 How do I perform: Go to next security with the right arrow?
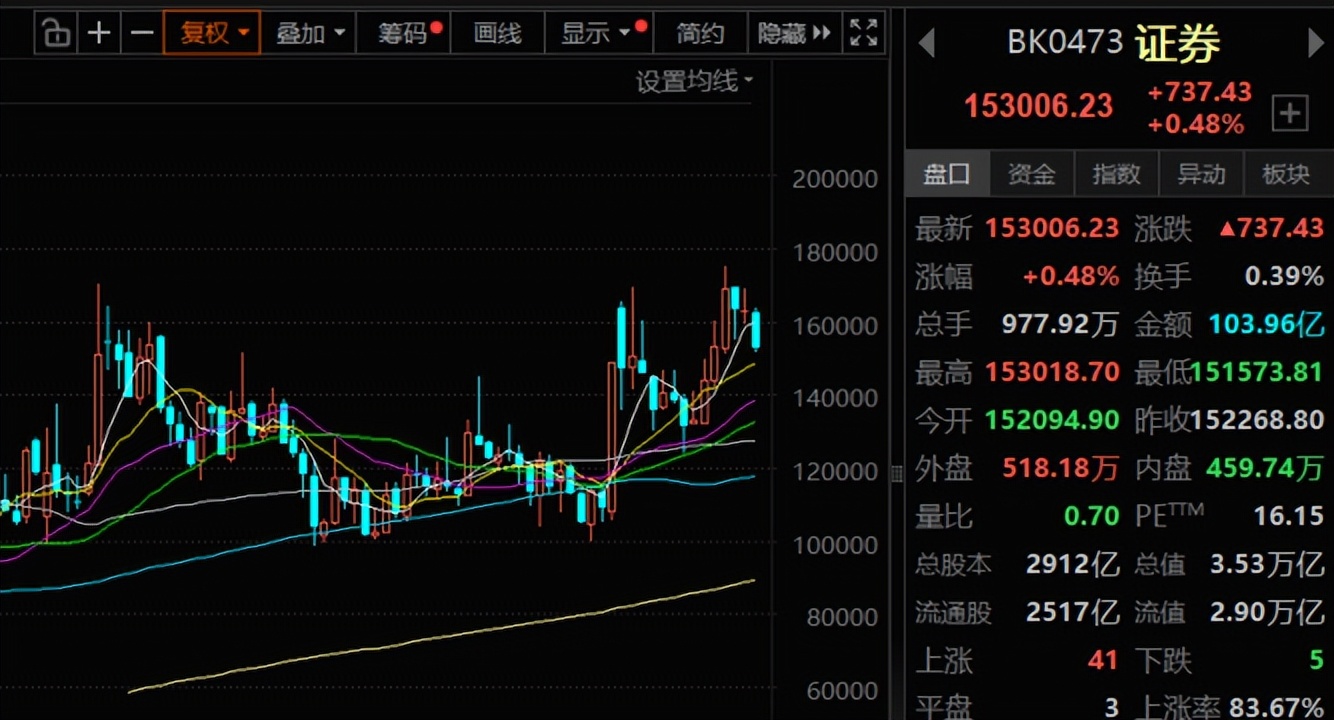point(1315,44)
